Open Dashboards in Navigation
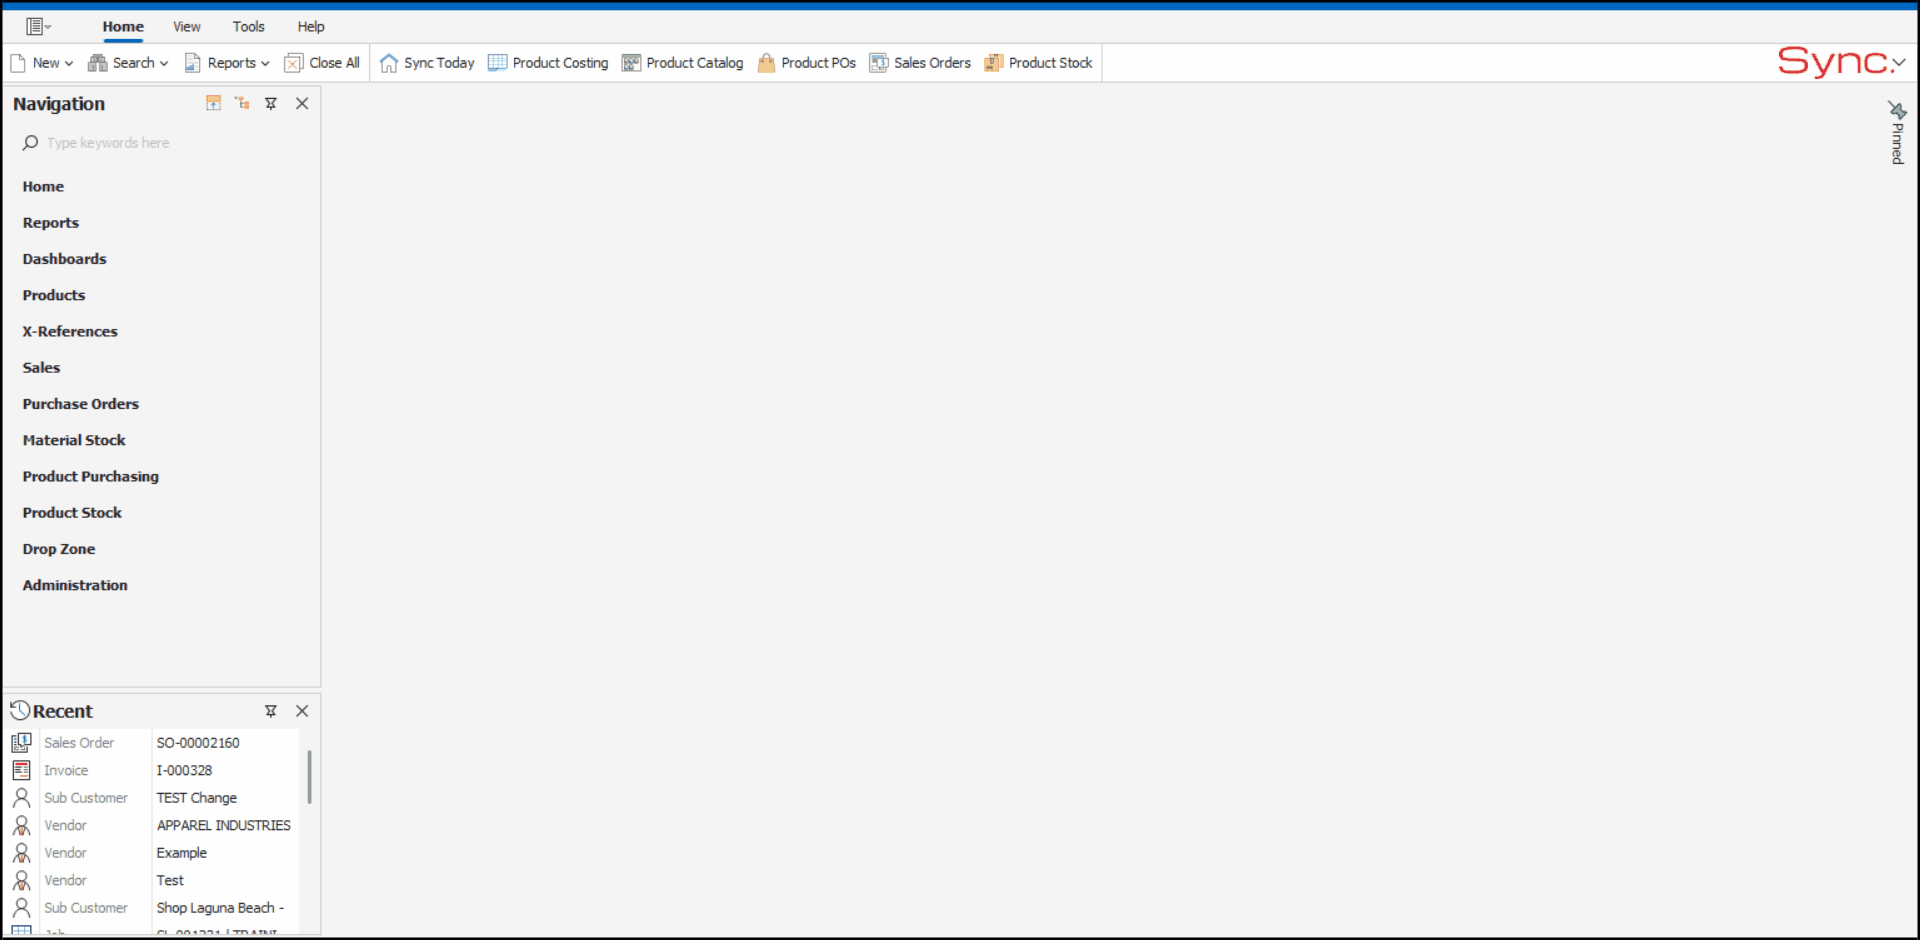 coord(64,259)
